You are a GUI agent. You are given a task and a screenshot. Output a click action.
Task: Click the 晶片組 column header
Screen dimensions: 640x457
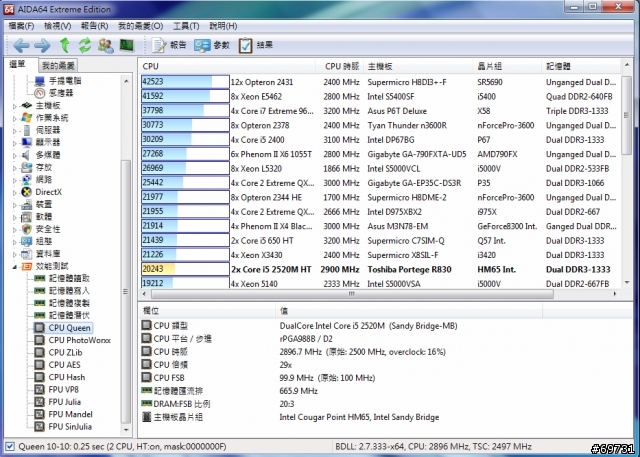coord(508,66)
